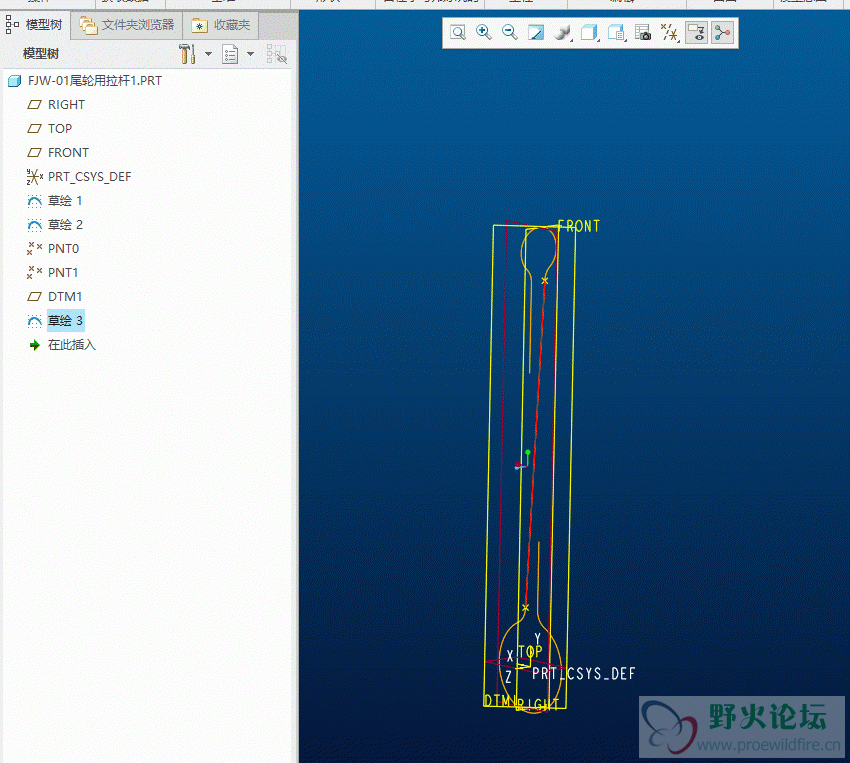This screenshot has height=763, width=850.
Task: Select 草绘 2 sketch feature
Action: 55,224
